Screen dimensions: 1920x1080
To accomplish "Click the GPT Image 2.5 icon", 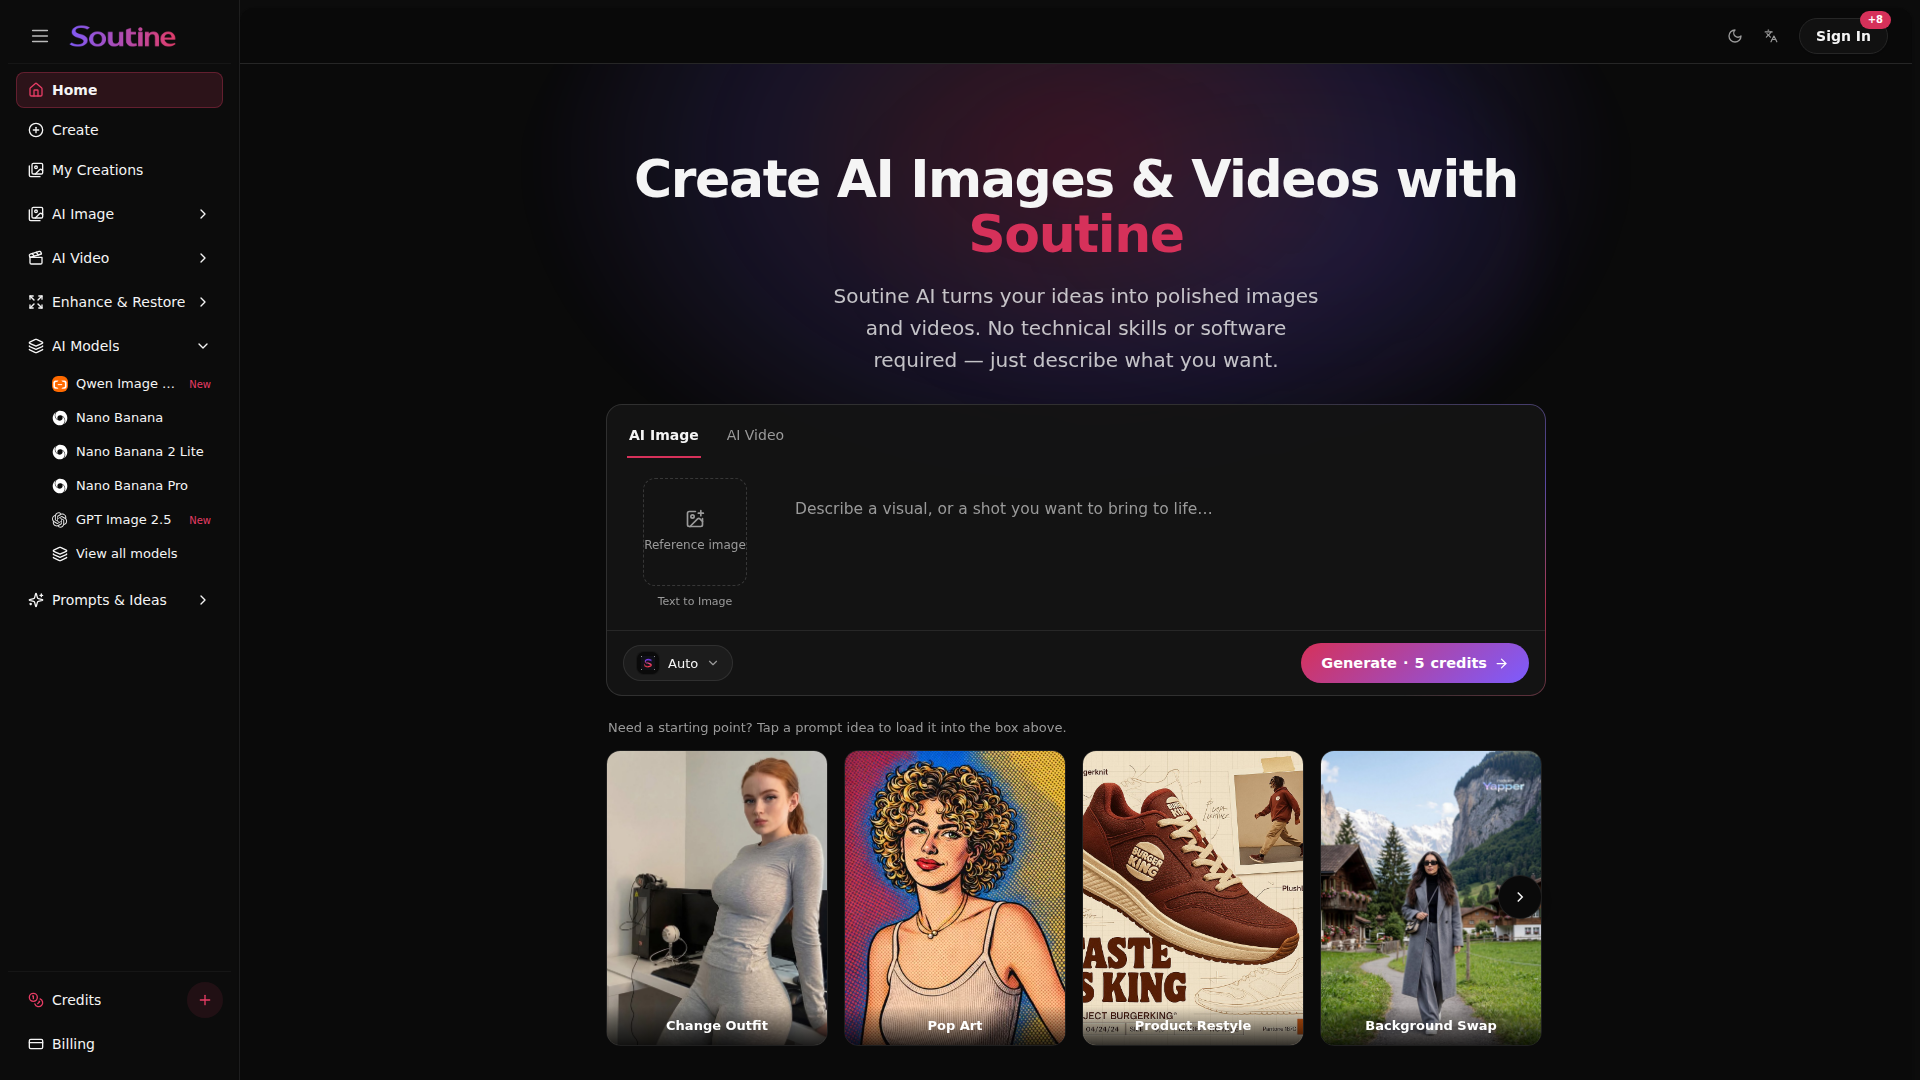I will click(x=60, y=520).
